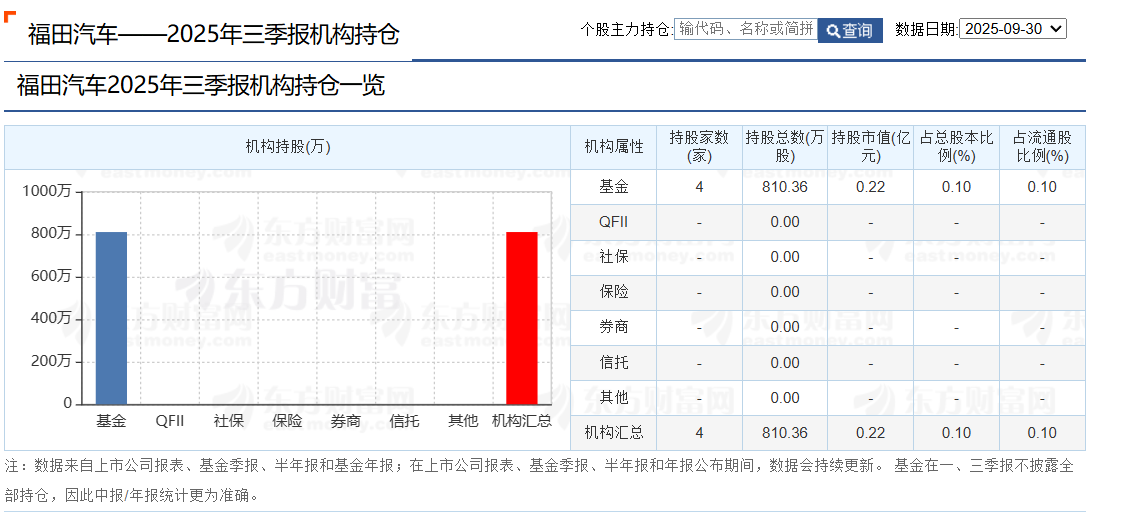The image size is (1124, 515).
Task: Click 占流通股比例 0.10 in the 机构汇总 row
Action: [1042, 433]
